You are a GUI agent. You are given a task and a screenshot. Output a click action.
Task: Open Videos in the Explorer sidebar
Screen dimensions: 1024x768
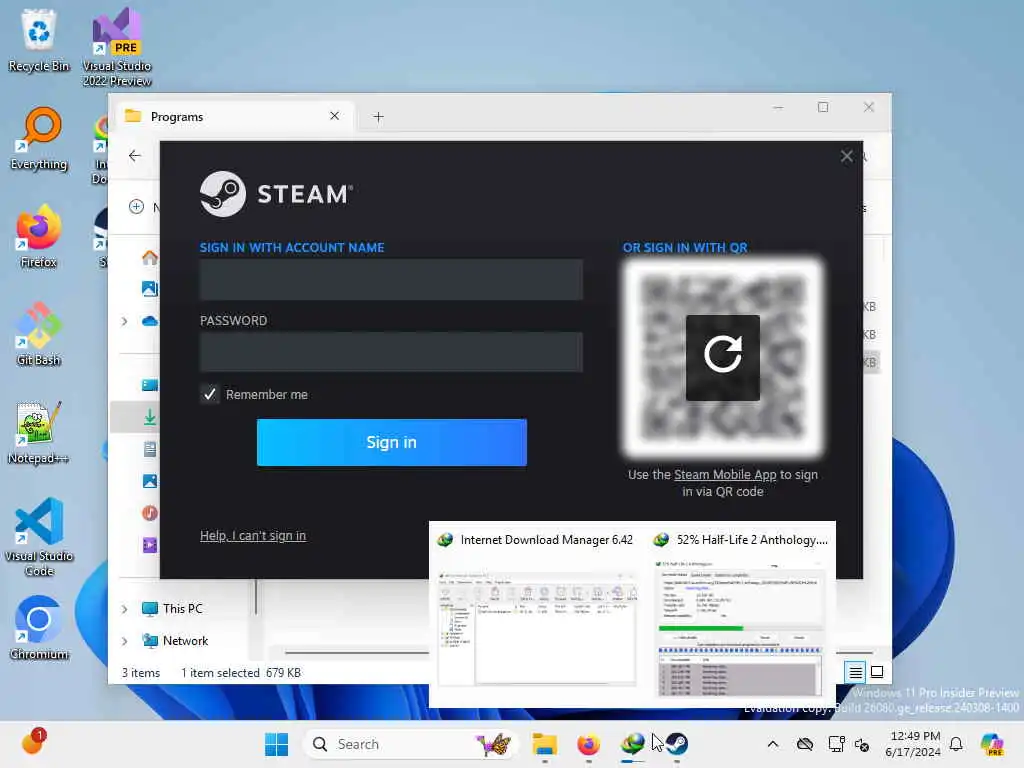(150, 545)
